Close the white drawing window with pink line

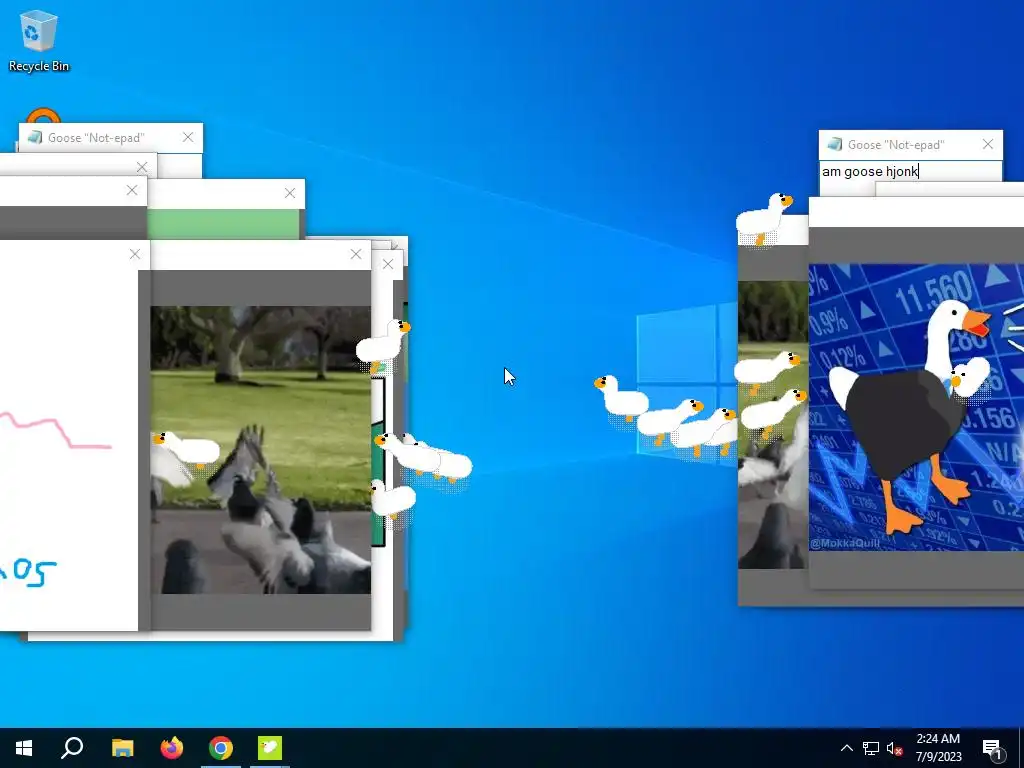135,254
